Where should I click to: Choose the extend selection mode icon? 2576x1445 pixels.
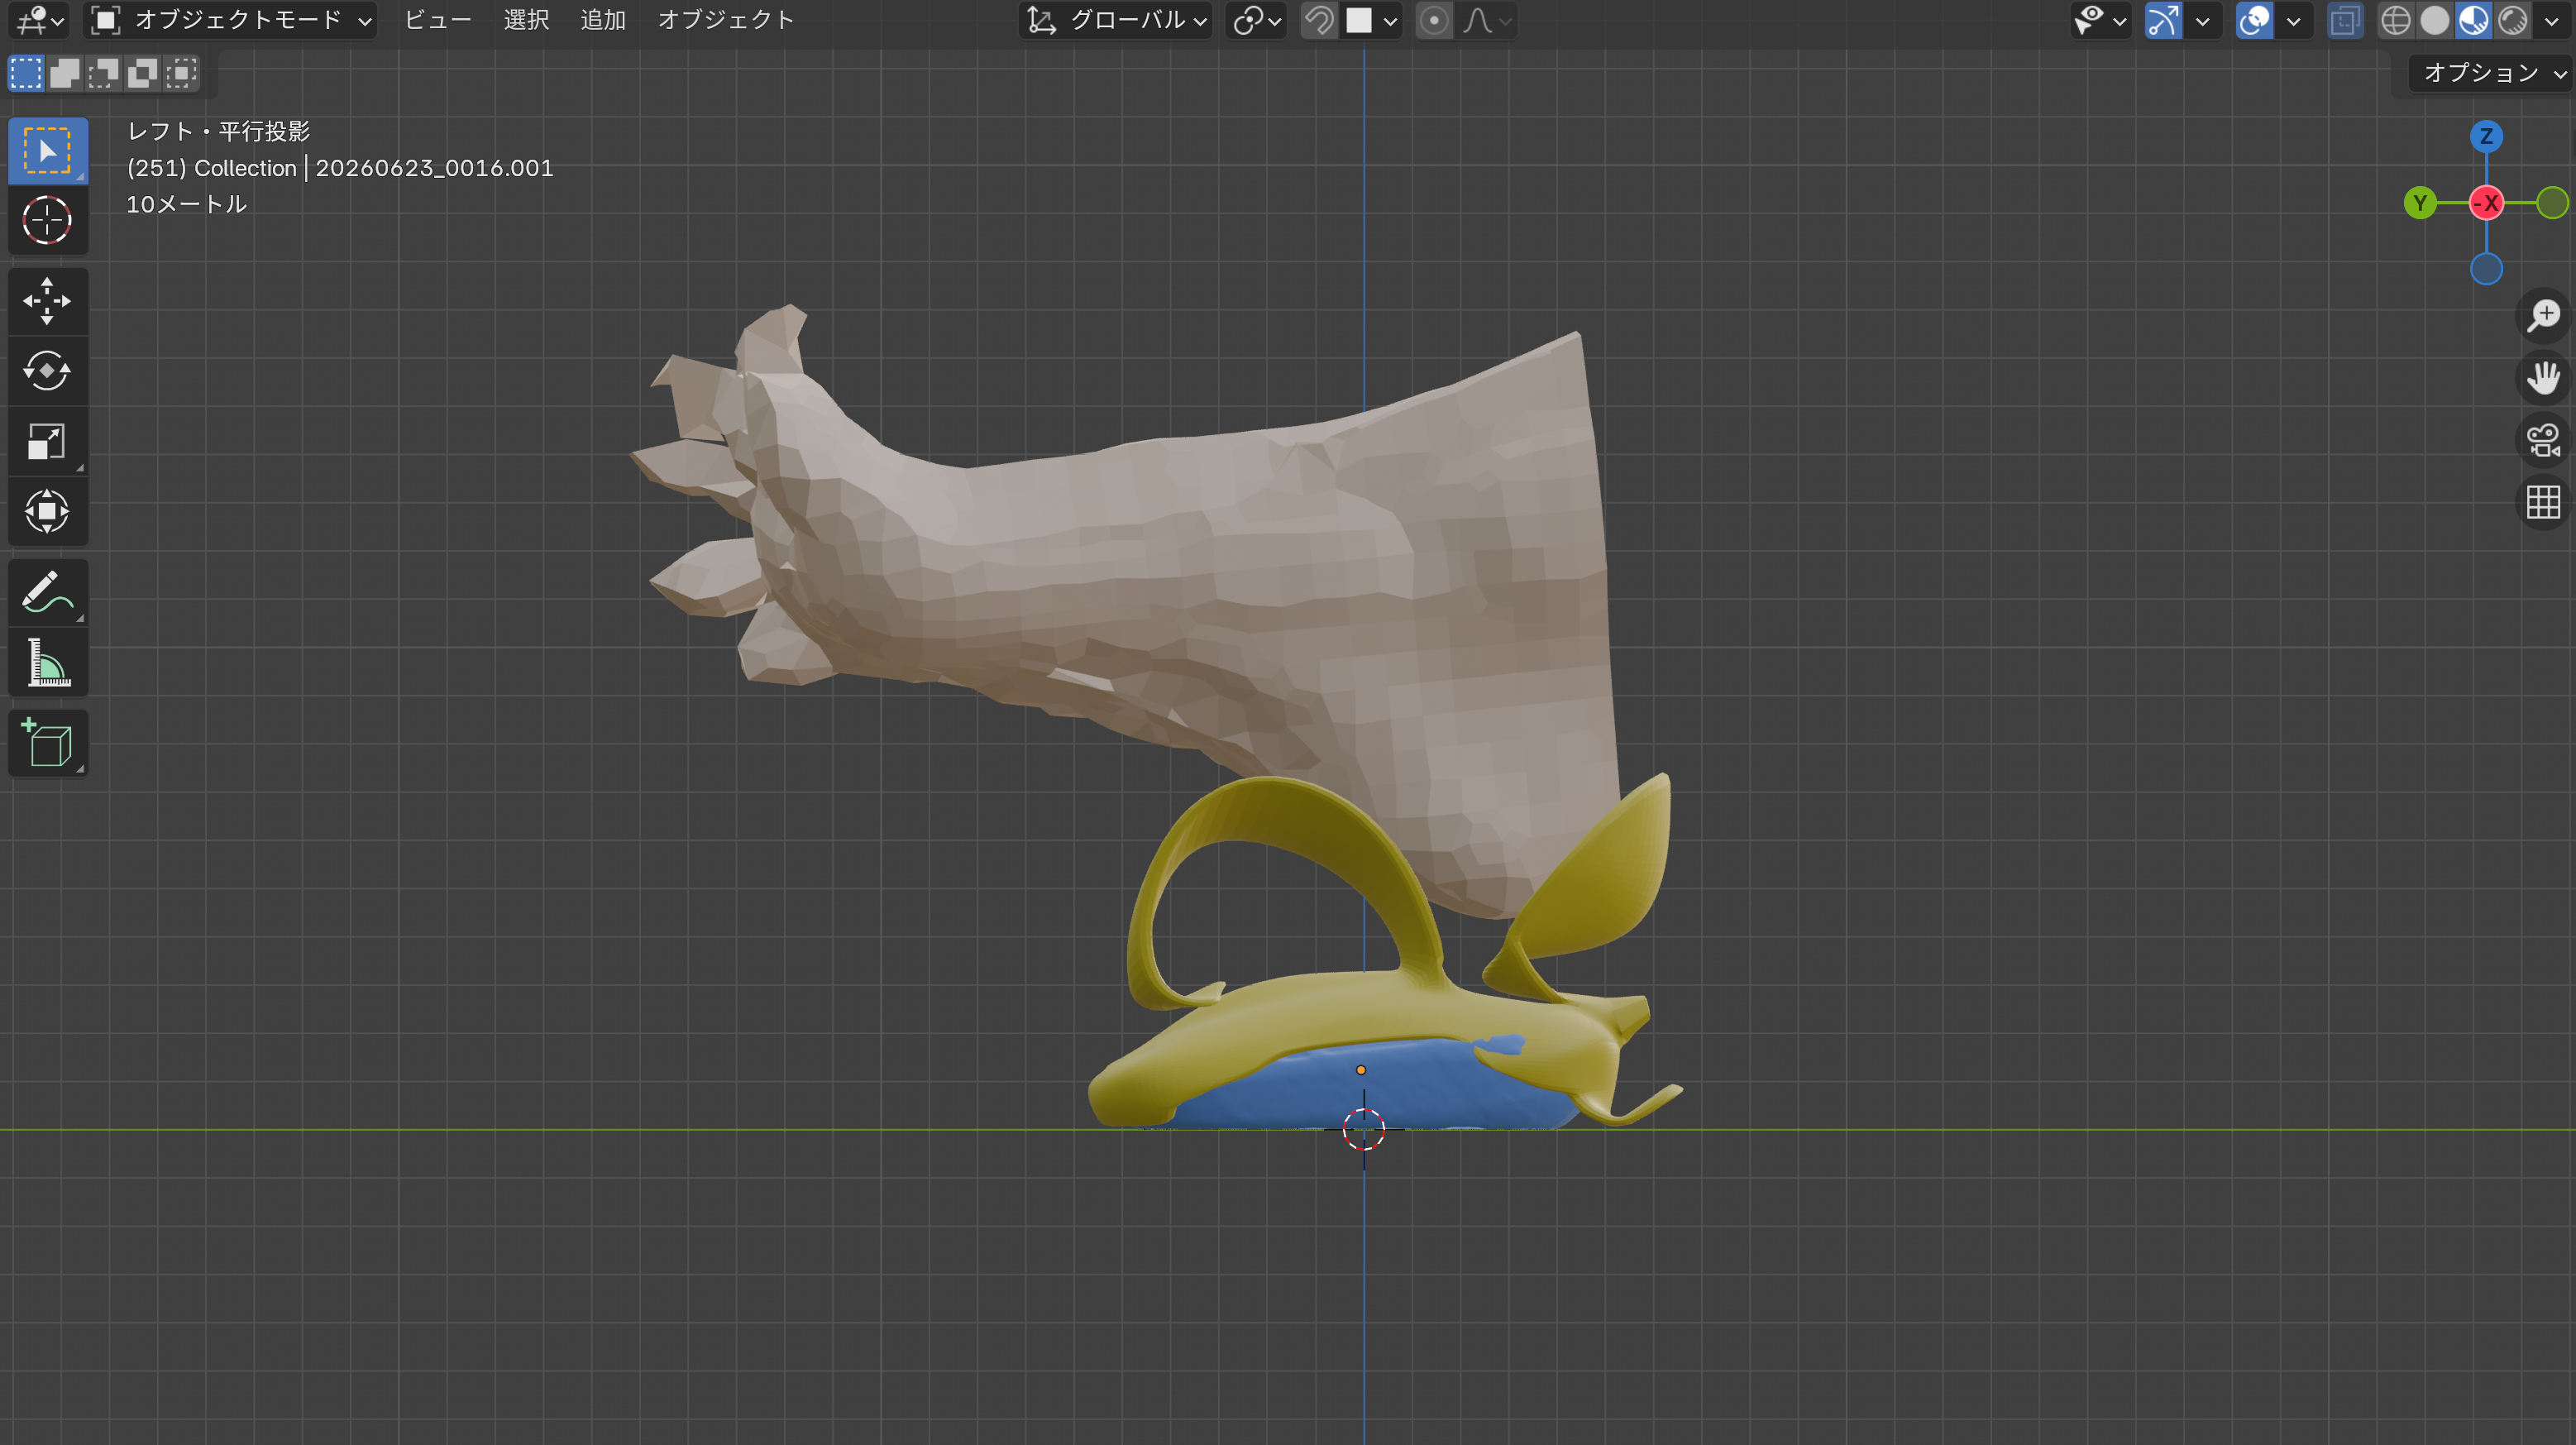tap(65, 73)
